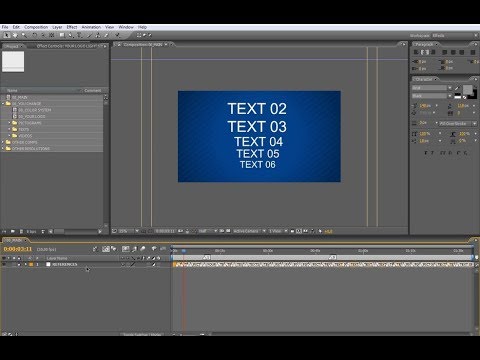
Task: Select the Rectangle mask tool
Action: [x=62, y=35]
